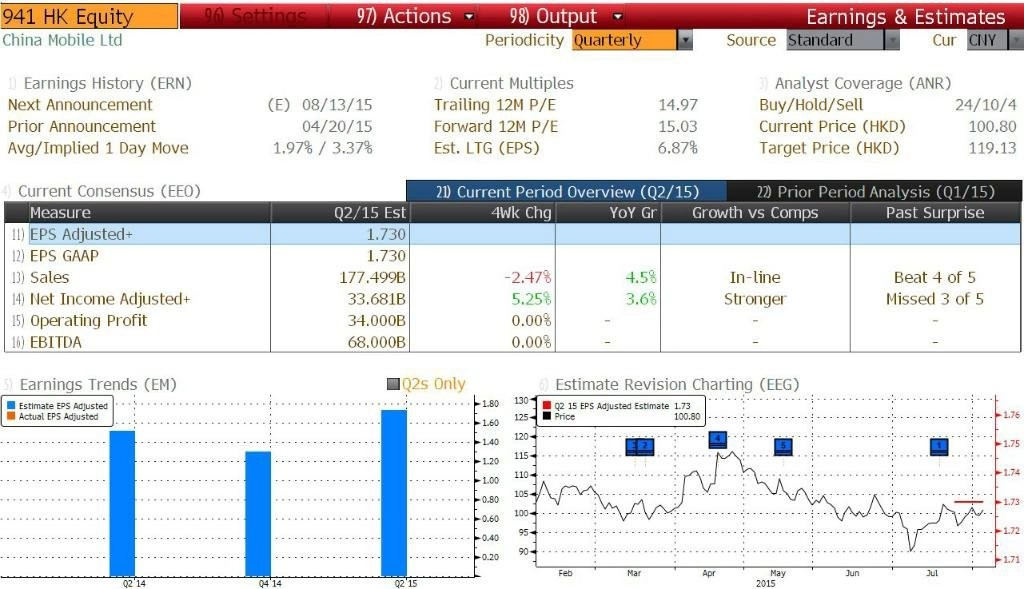Click Operating Profit estimate value 34.000B
The image size is (1024, 589).
(x=376, y=321)
